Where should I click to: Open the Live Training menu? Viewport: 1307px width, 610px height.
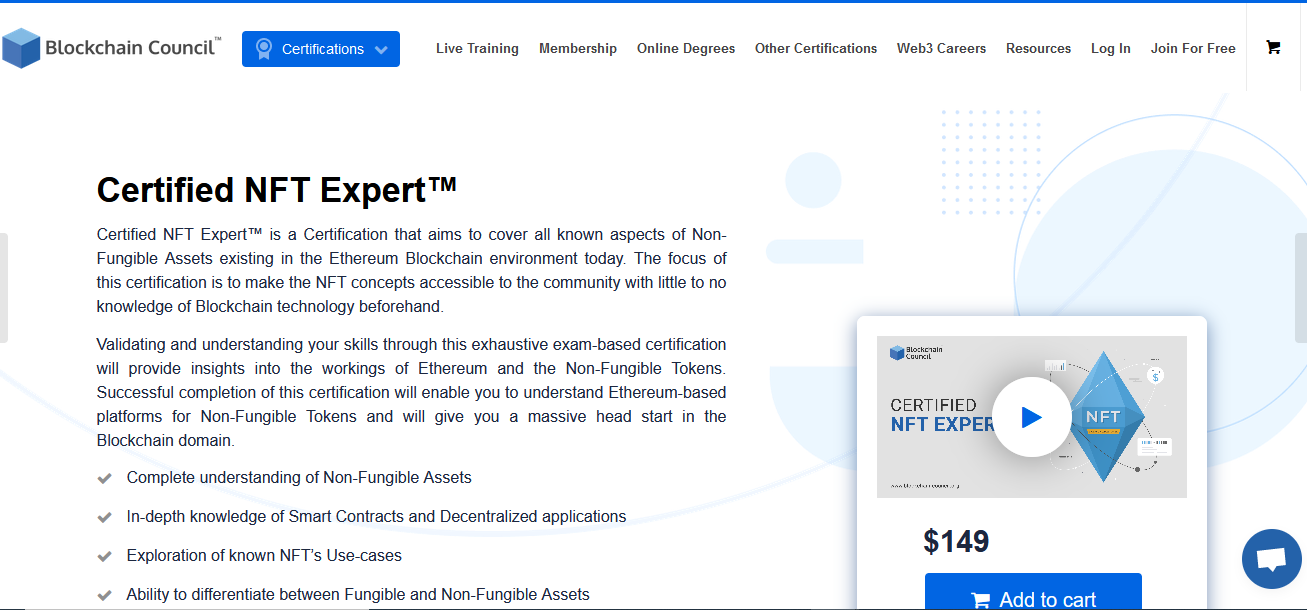477,48
